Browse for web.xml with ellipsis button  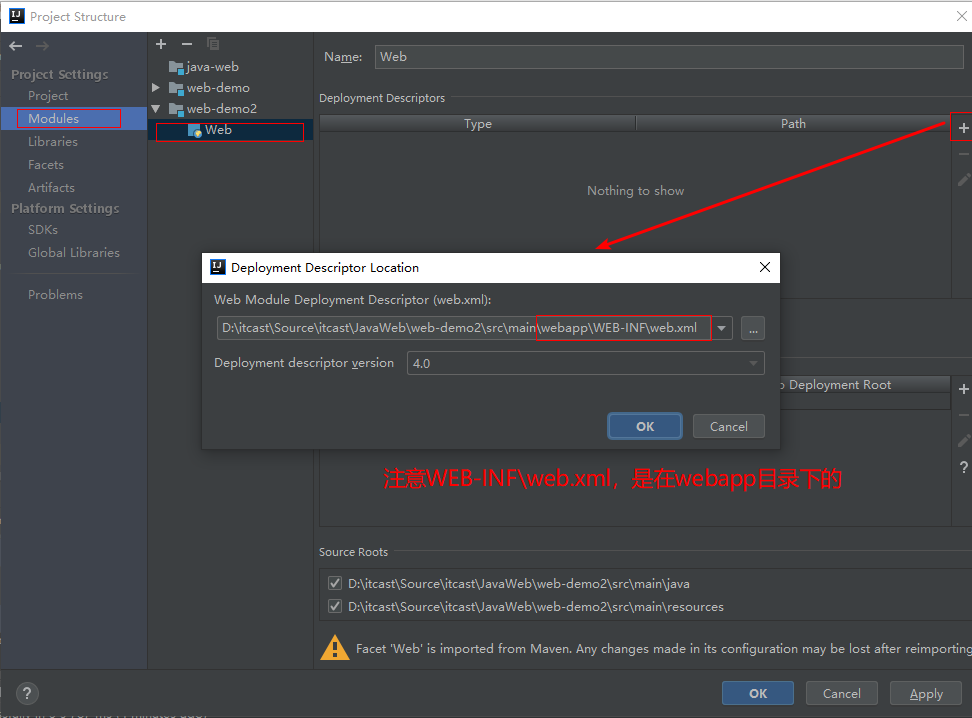[x=753, y=328]
